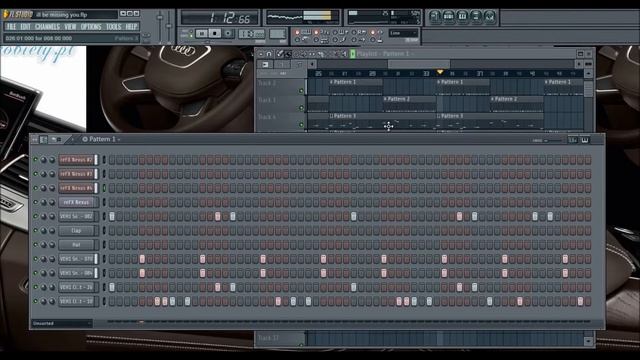Click the Clap channel button
The width and height of the screenshot is (640, 360).
(77, 231)
